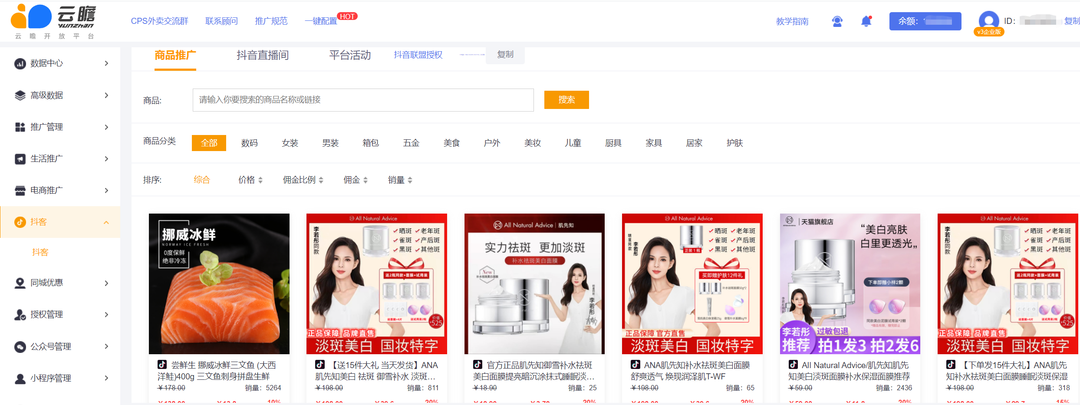Expand the 公众号管理 menu chevron
Screen dimensions: 1080x405
click(x=106, y=346)
